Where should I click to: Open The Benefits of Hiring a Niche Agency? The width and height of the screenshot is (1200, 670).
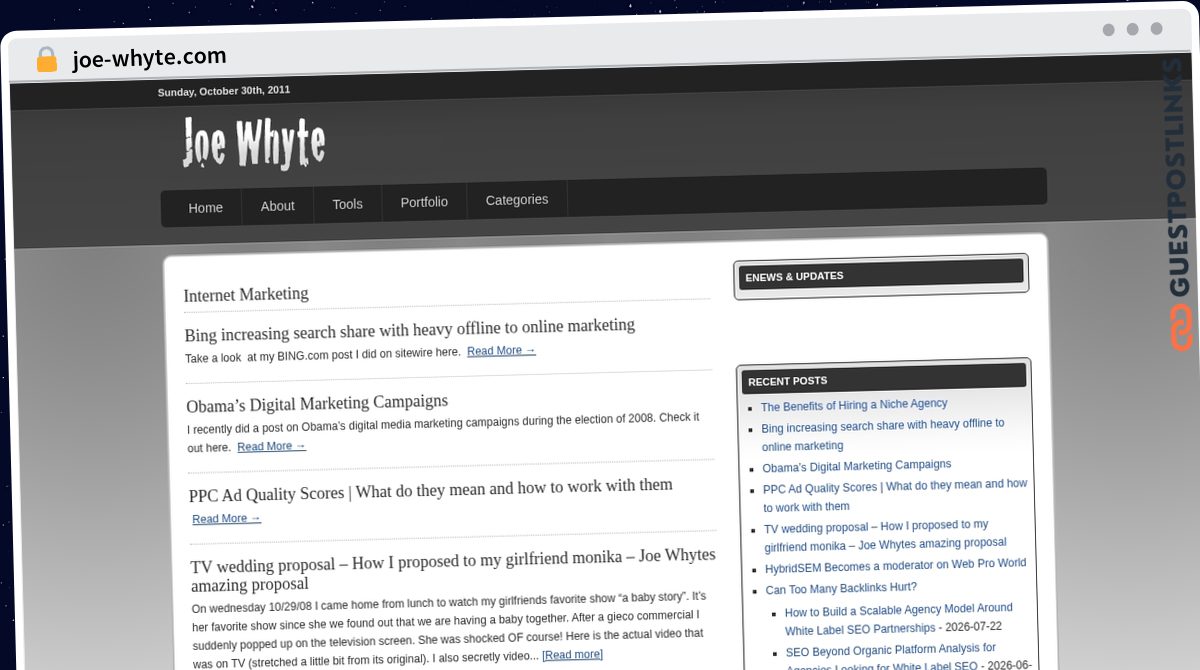(854, 405)
